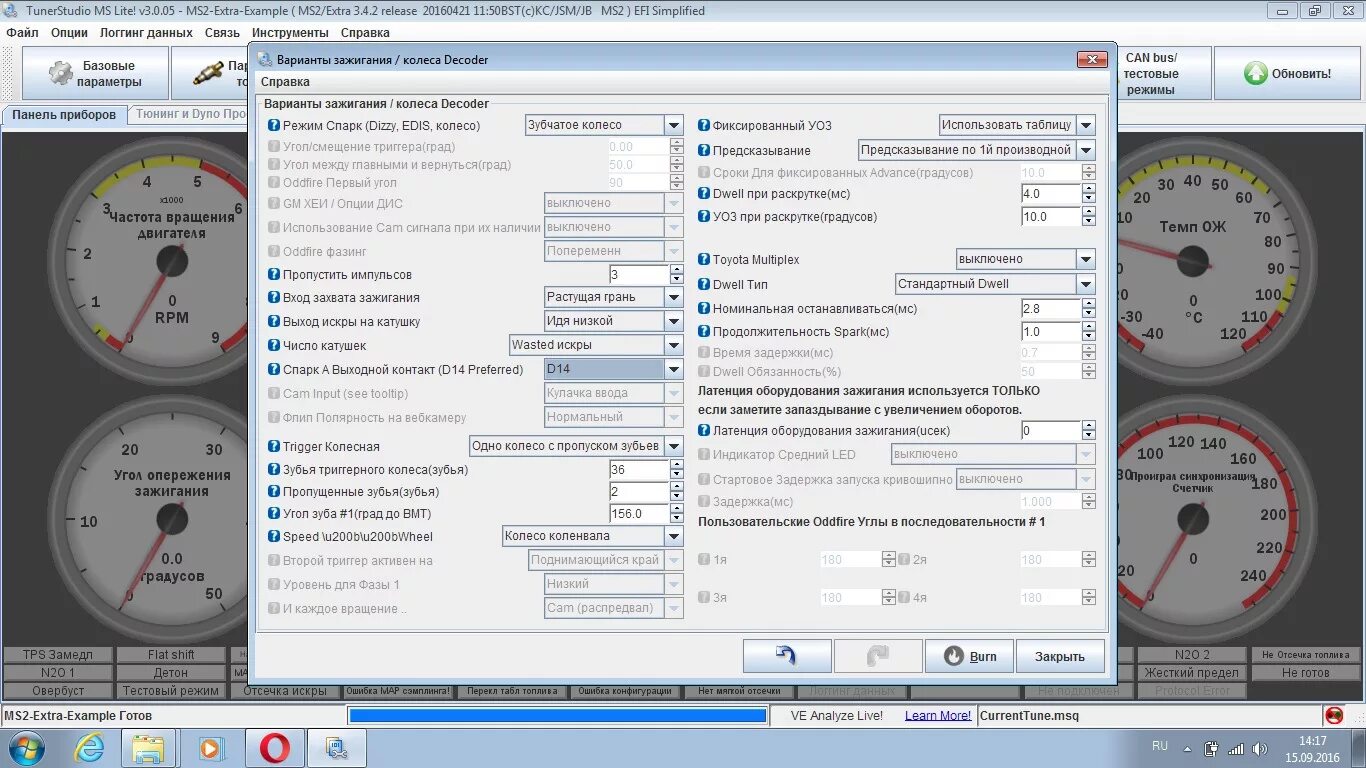
Task: Click the undo arrow button in dialog
Action: 787,656
